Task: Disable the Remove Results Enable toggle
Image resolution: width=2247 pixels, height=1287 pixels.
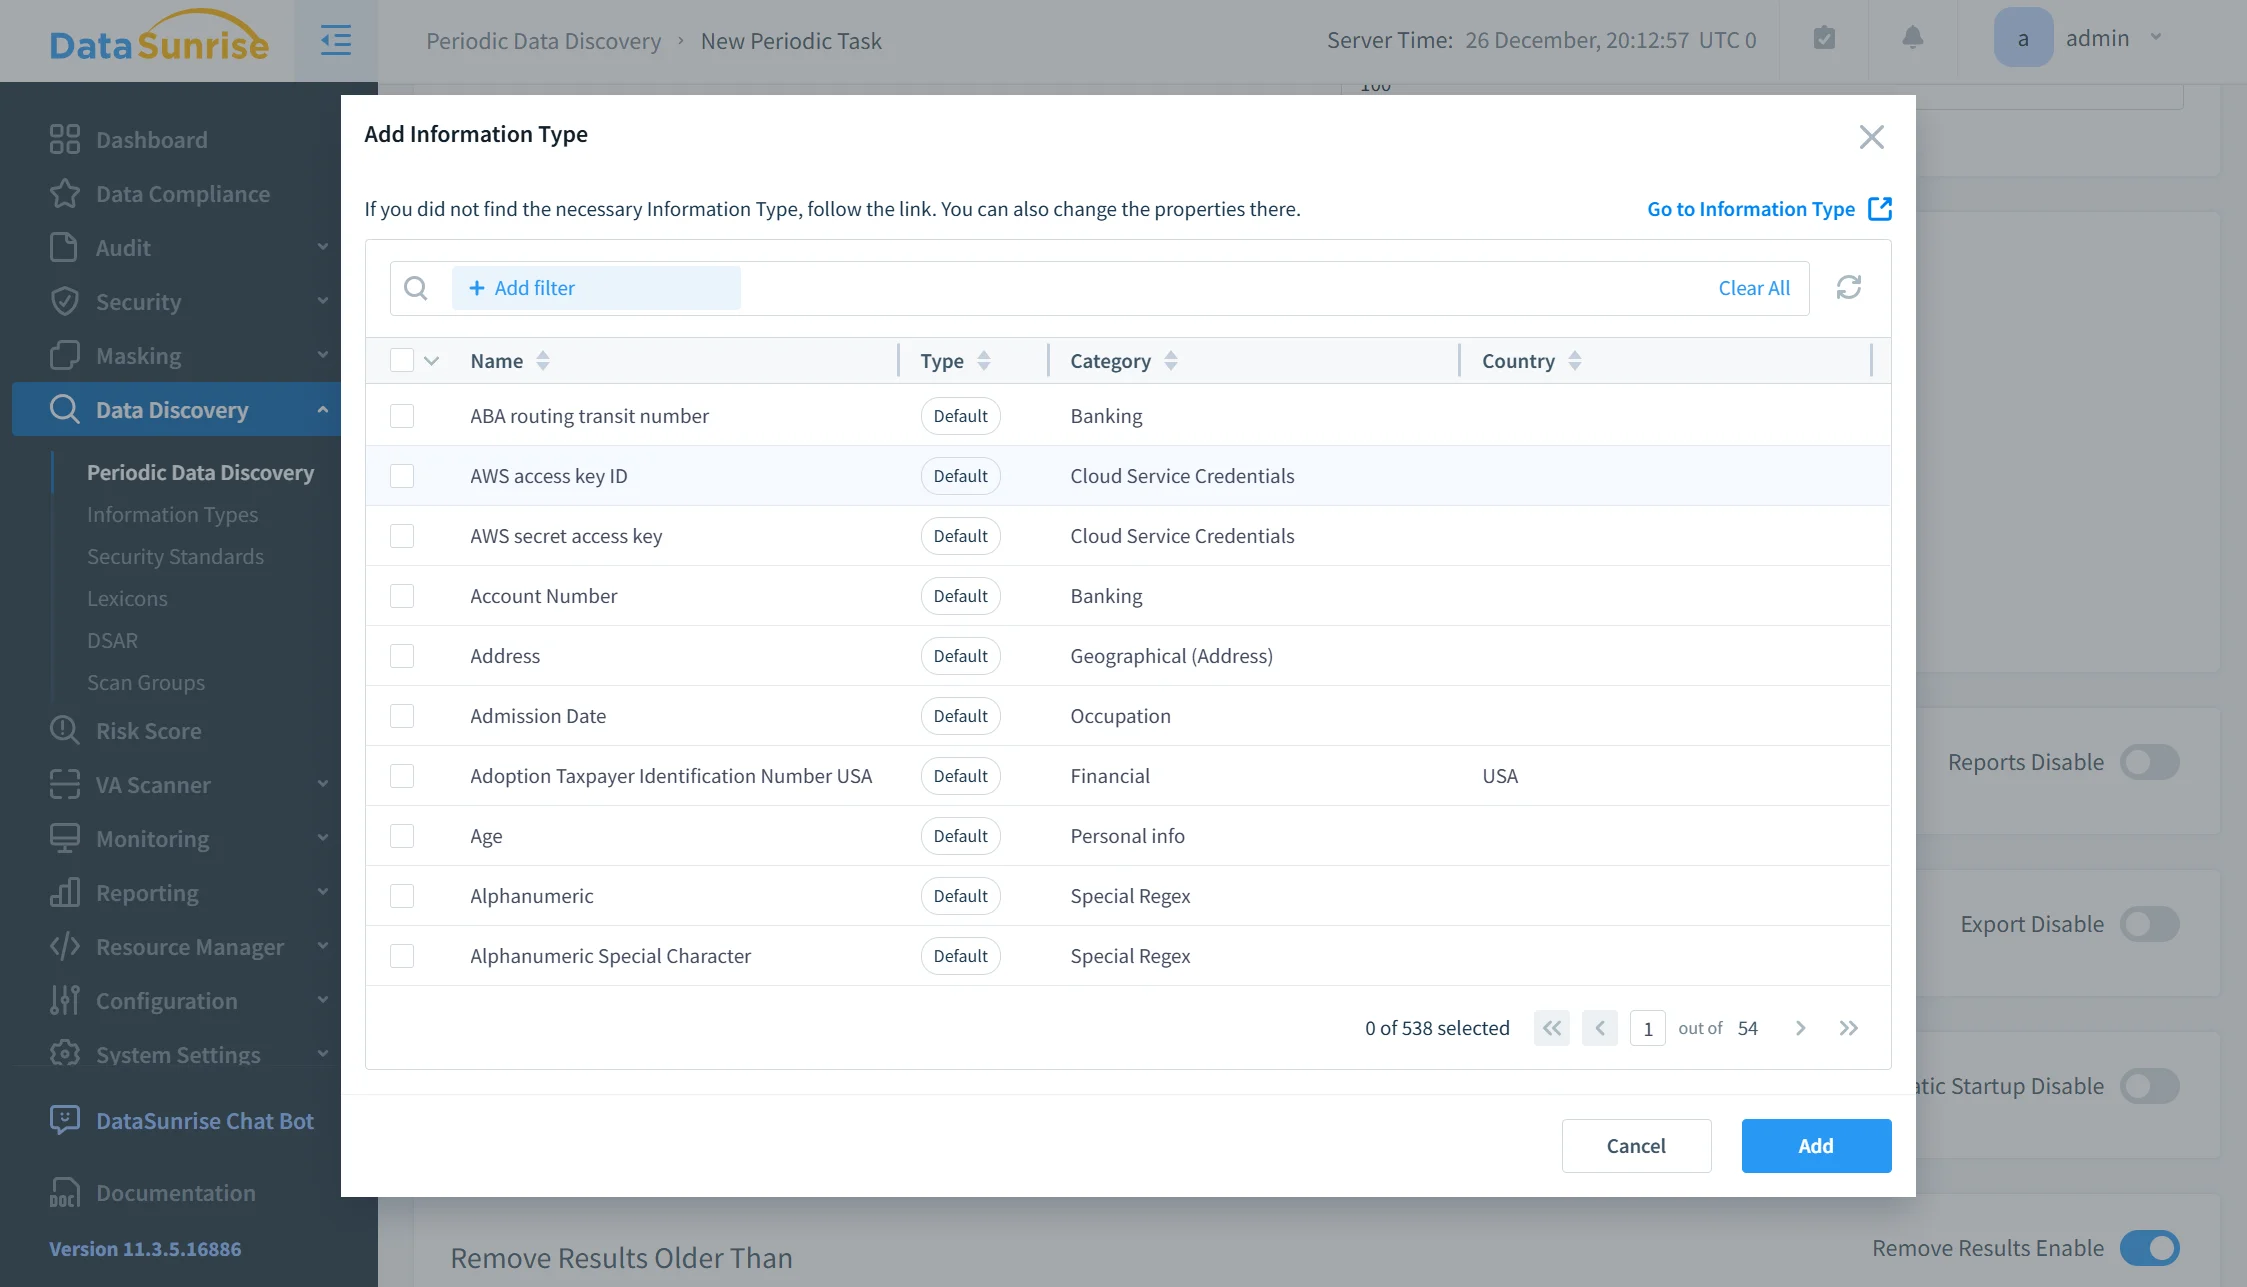Action: click(2150, 1248)
